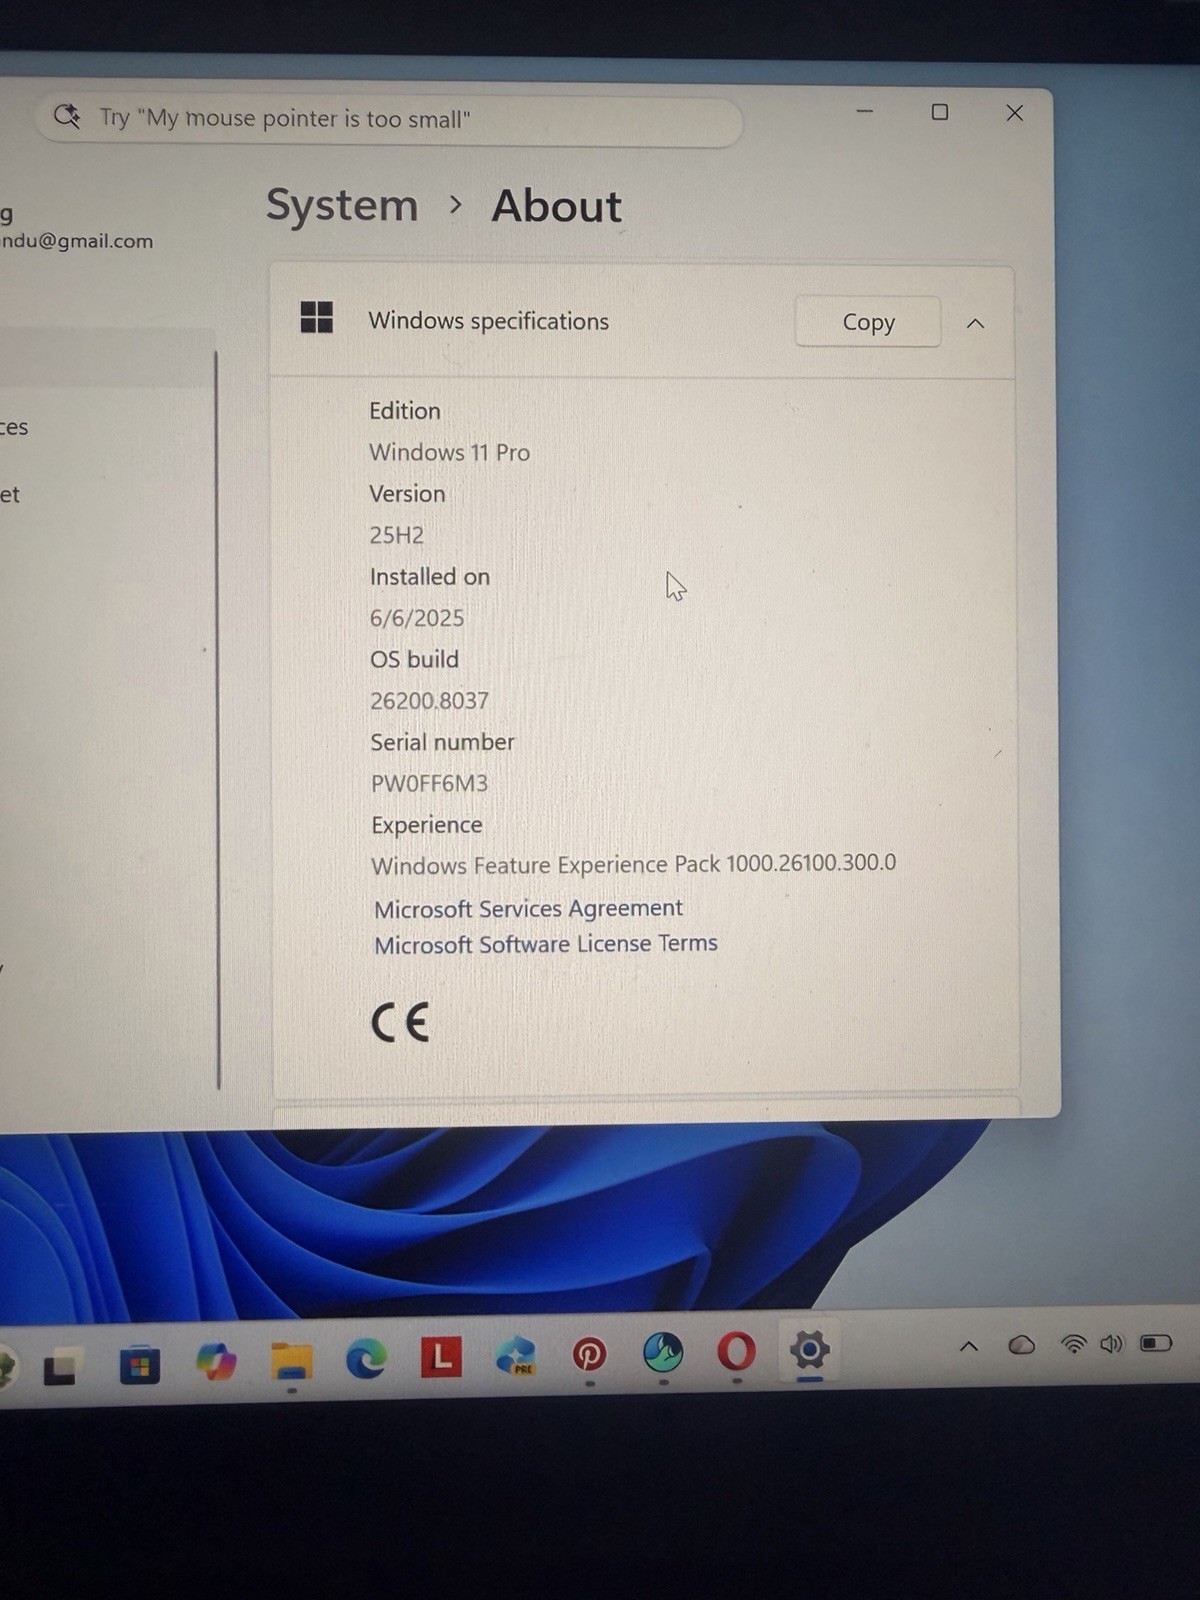Close the Settings window
Image resolution: width=1200 pixels, height=1600 pixels.
click(x=1014, y=113)
